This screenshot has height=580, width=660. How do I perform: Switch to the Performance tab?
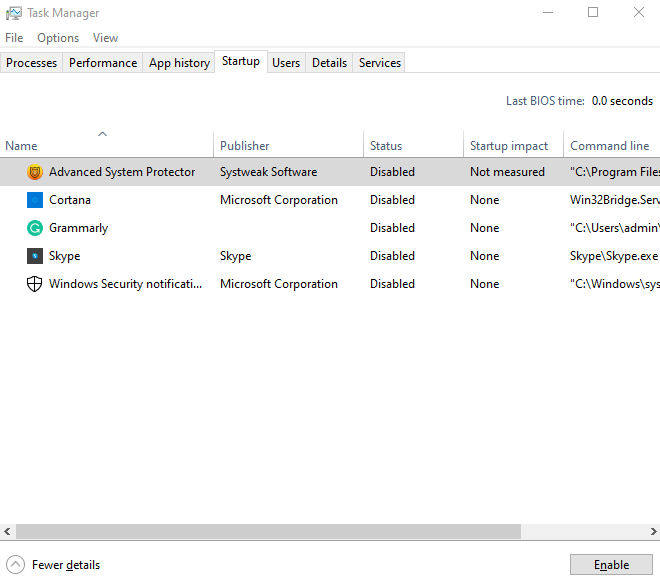pos(103,63)
